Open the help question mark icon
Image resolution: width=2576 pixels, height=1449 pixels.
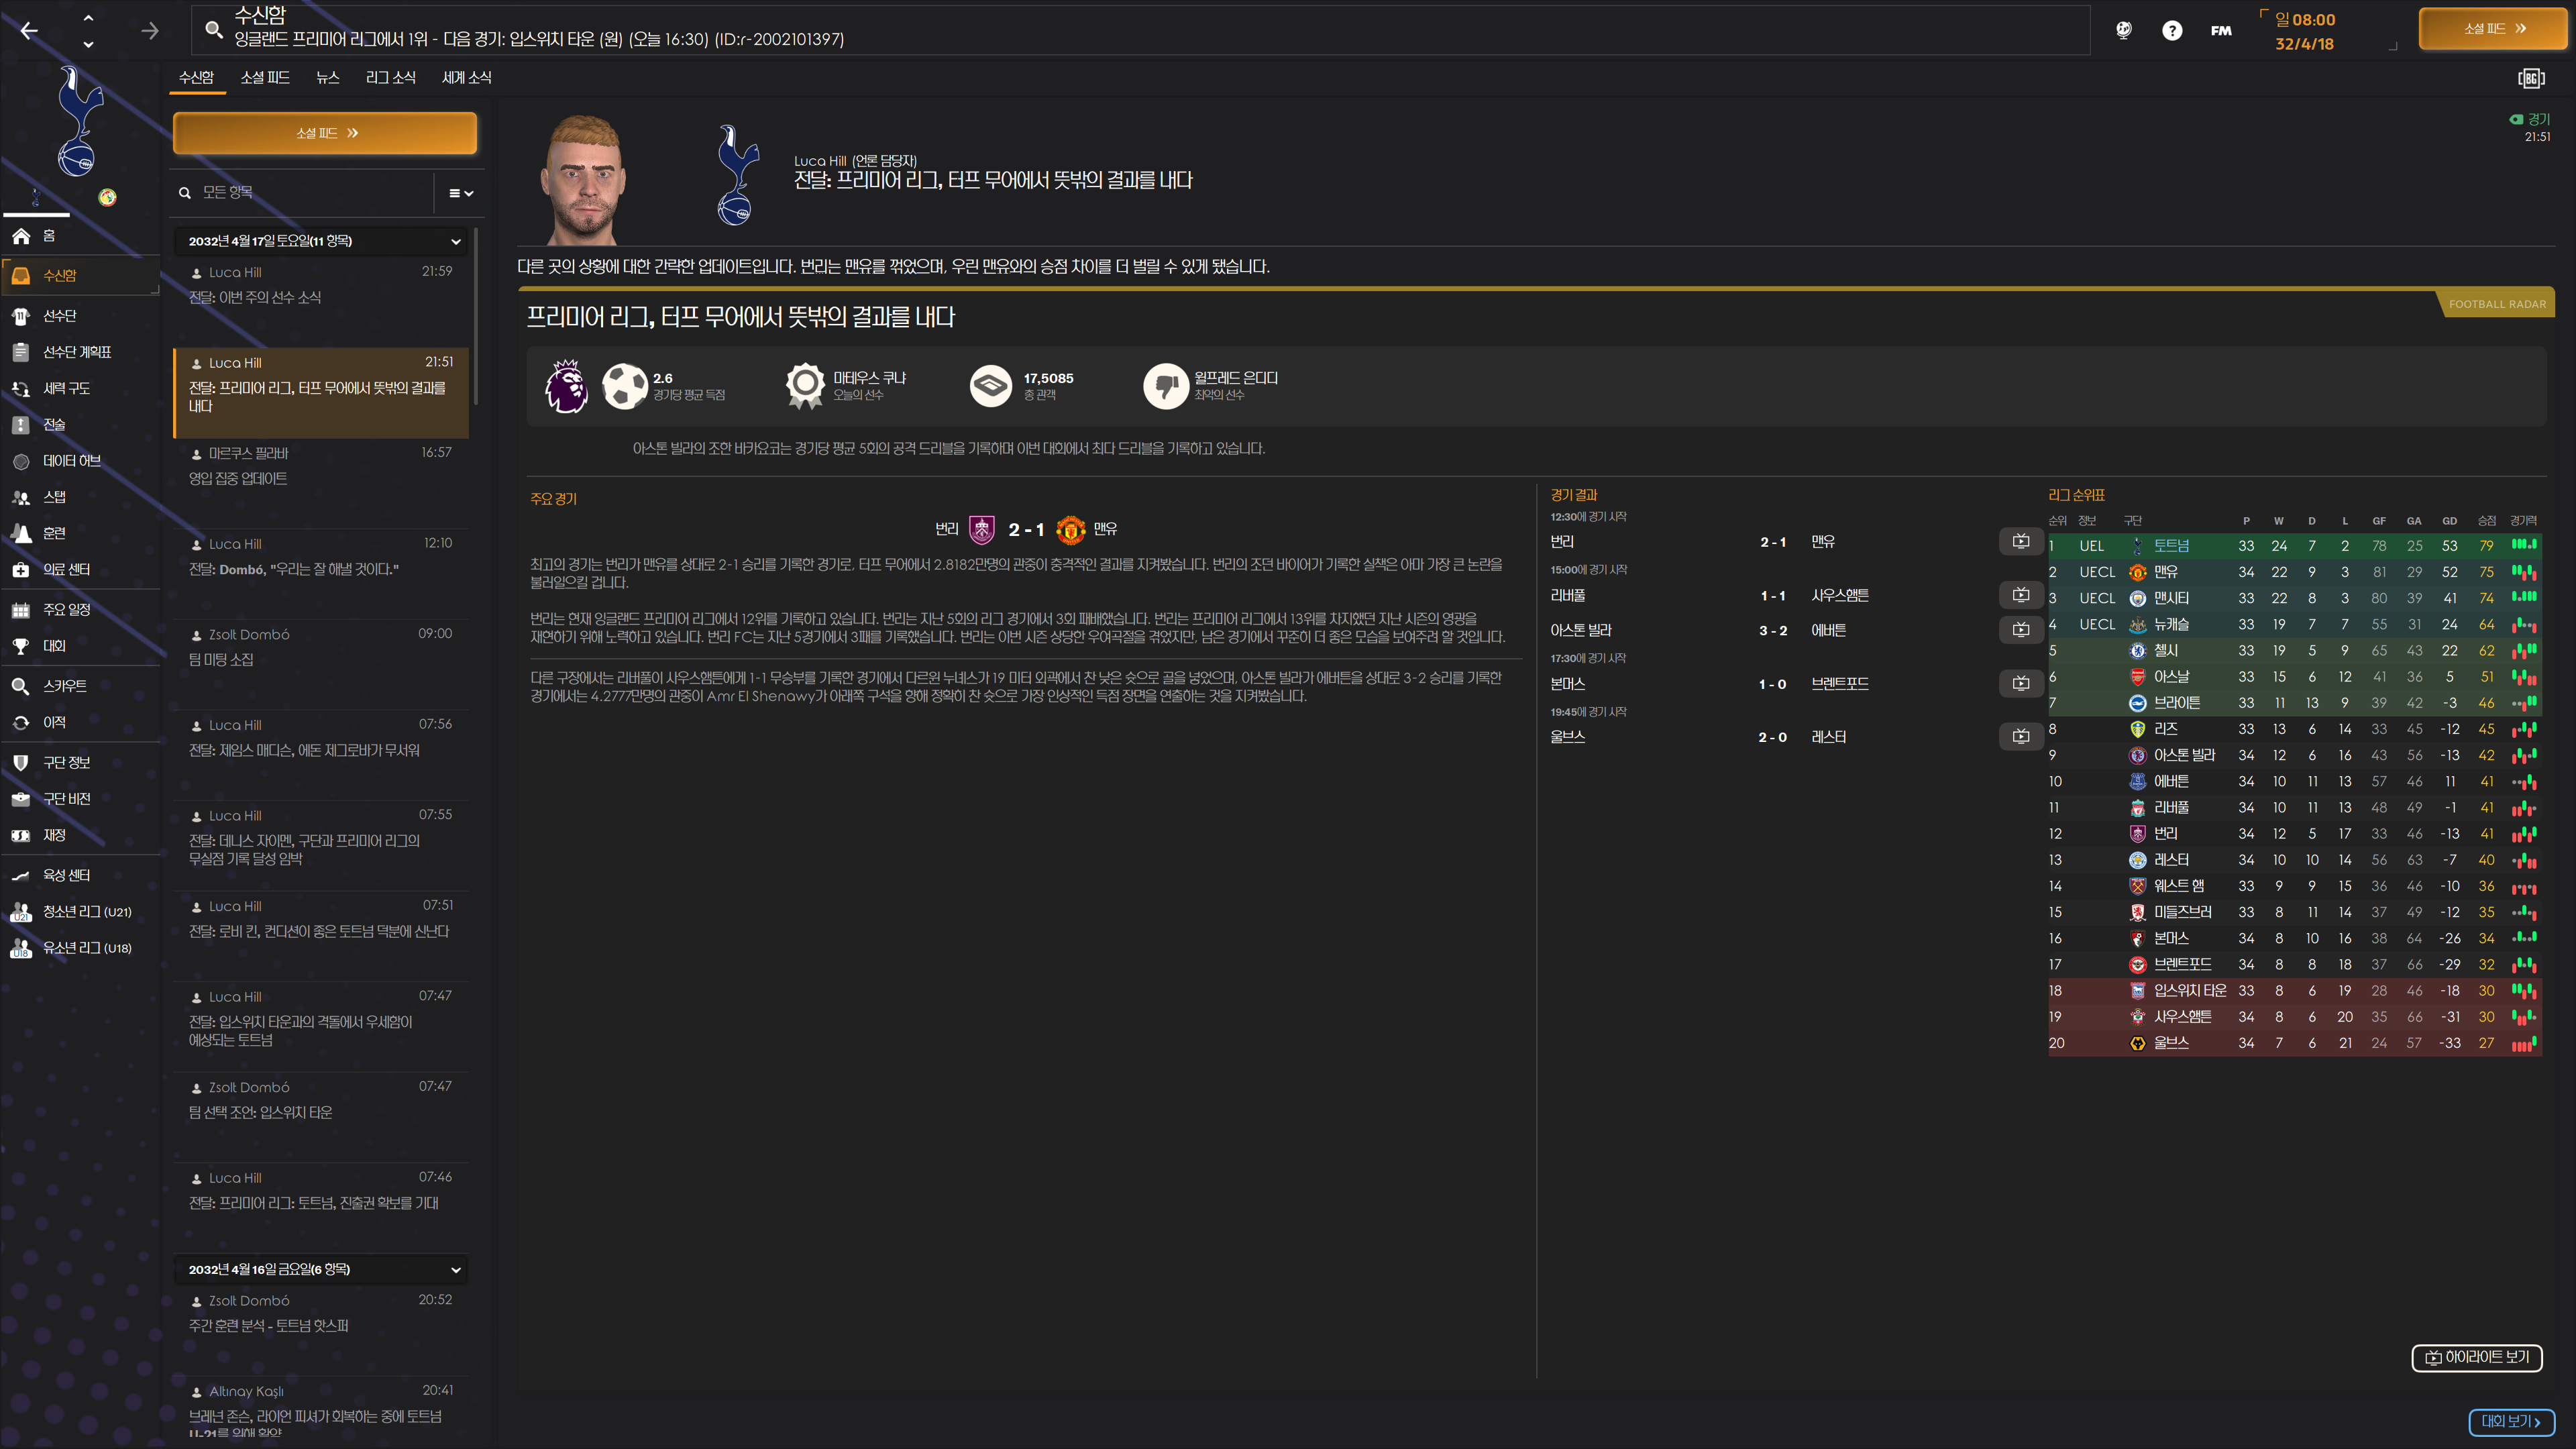click(x=2171, y=31)
